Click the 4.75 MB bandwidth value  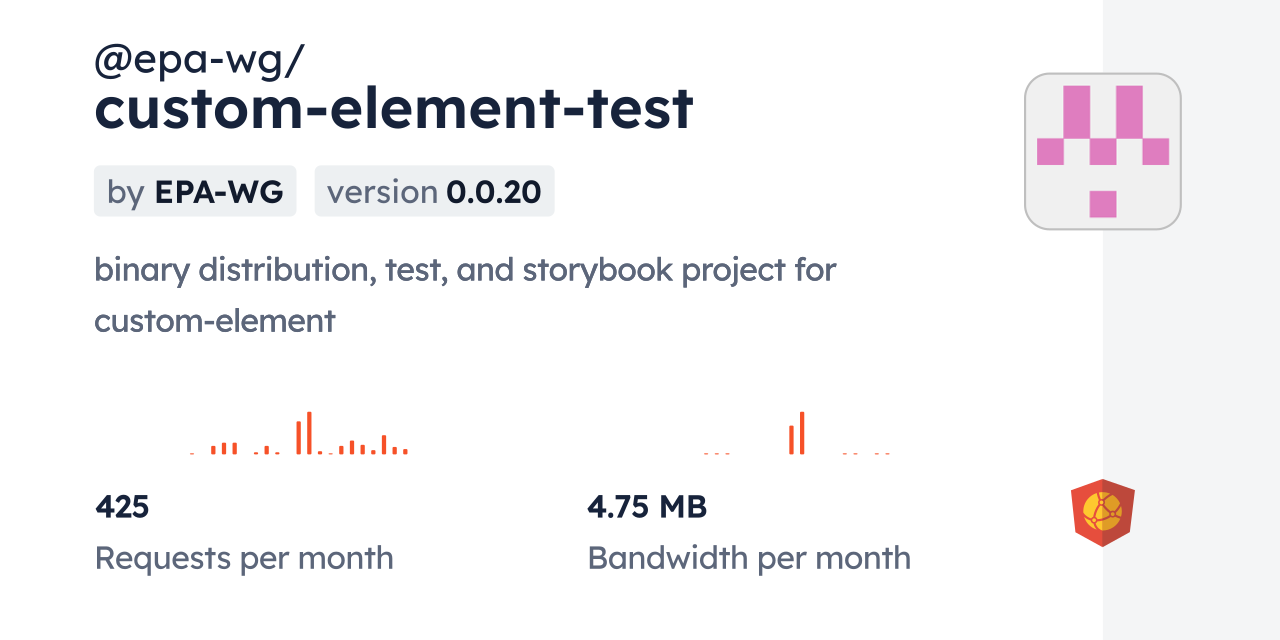(x=647, y=507)
